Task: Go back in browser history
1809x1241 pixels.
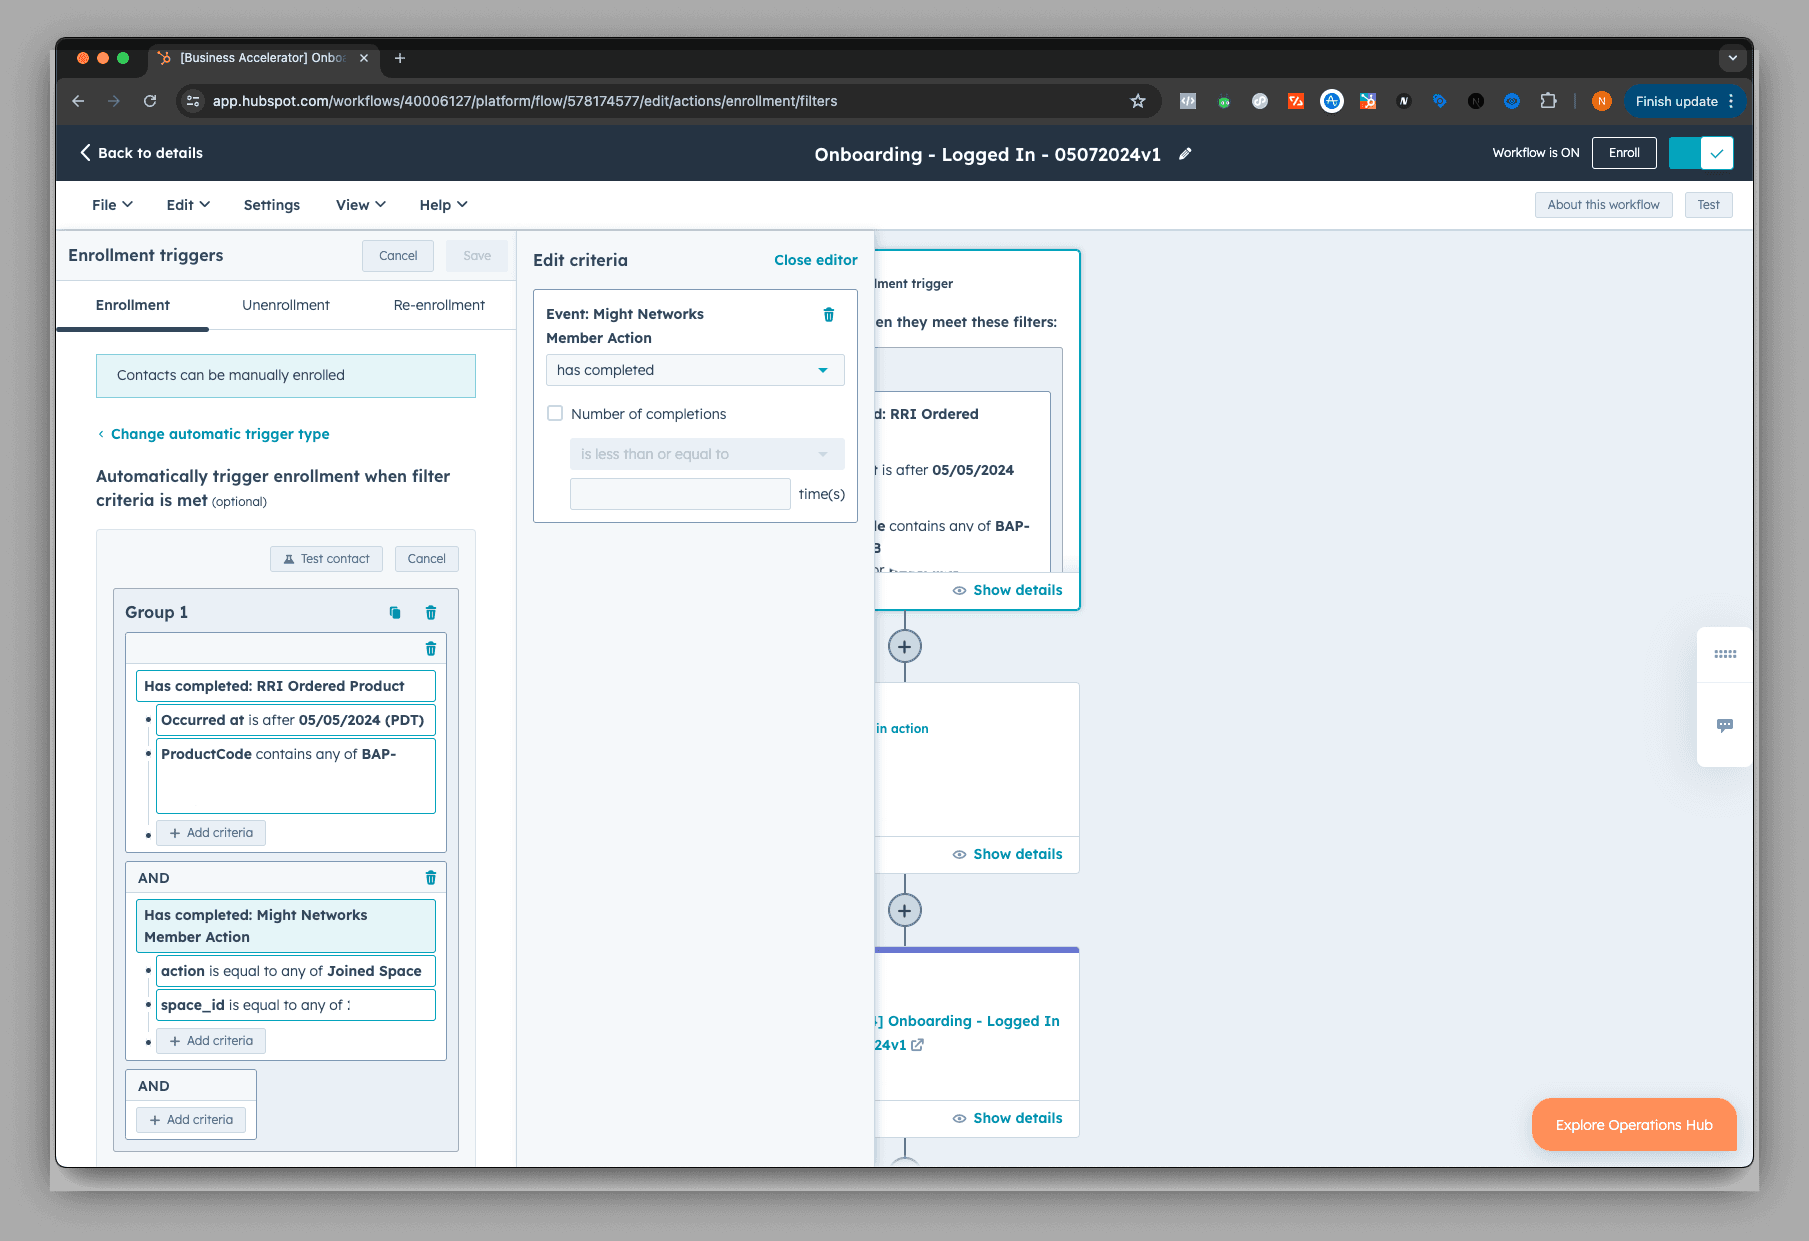Action: pos(78,101)
